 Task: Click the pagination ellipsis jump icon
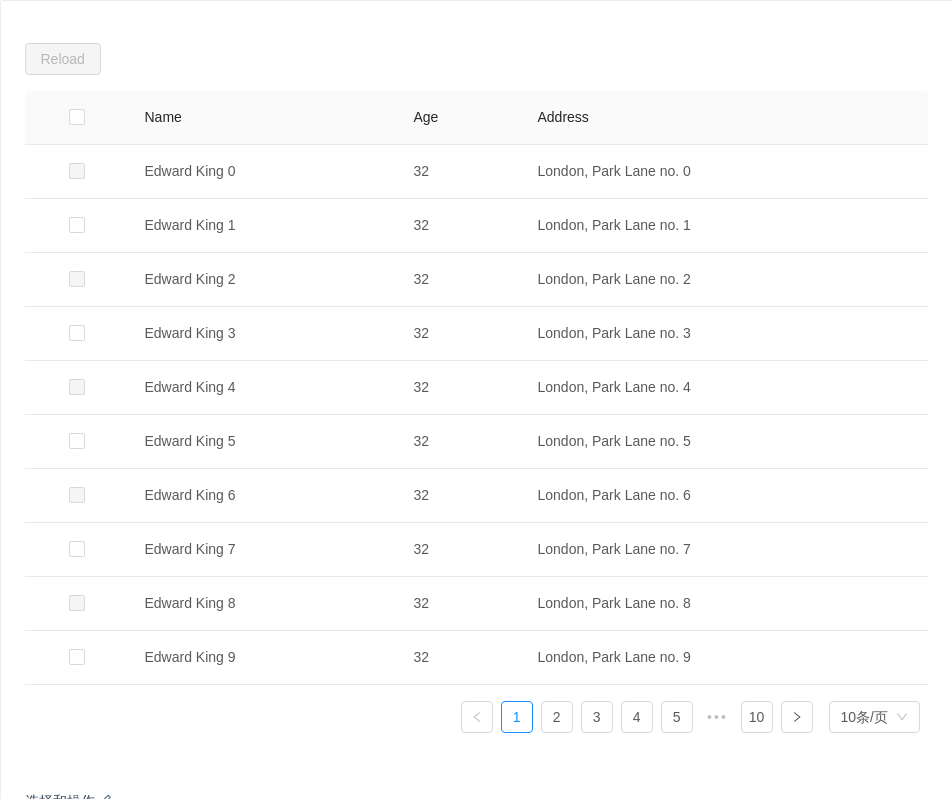coord(717,717)
